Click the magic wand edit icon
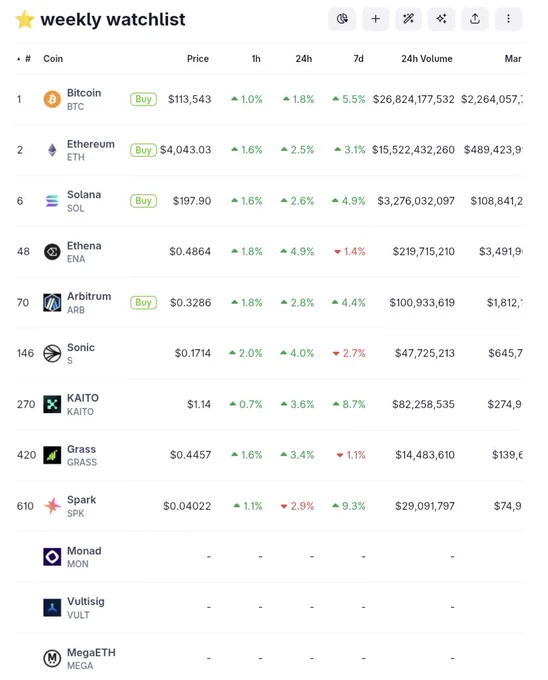The image size is (548, 680). (x=408, y=19)
